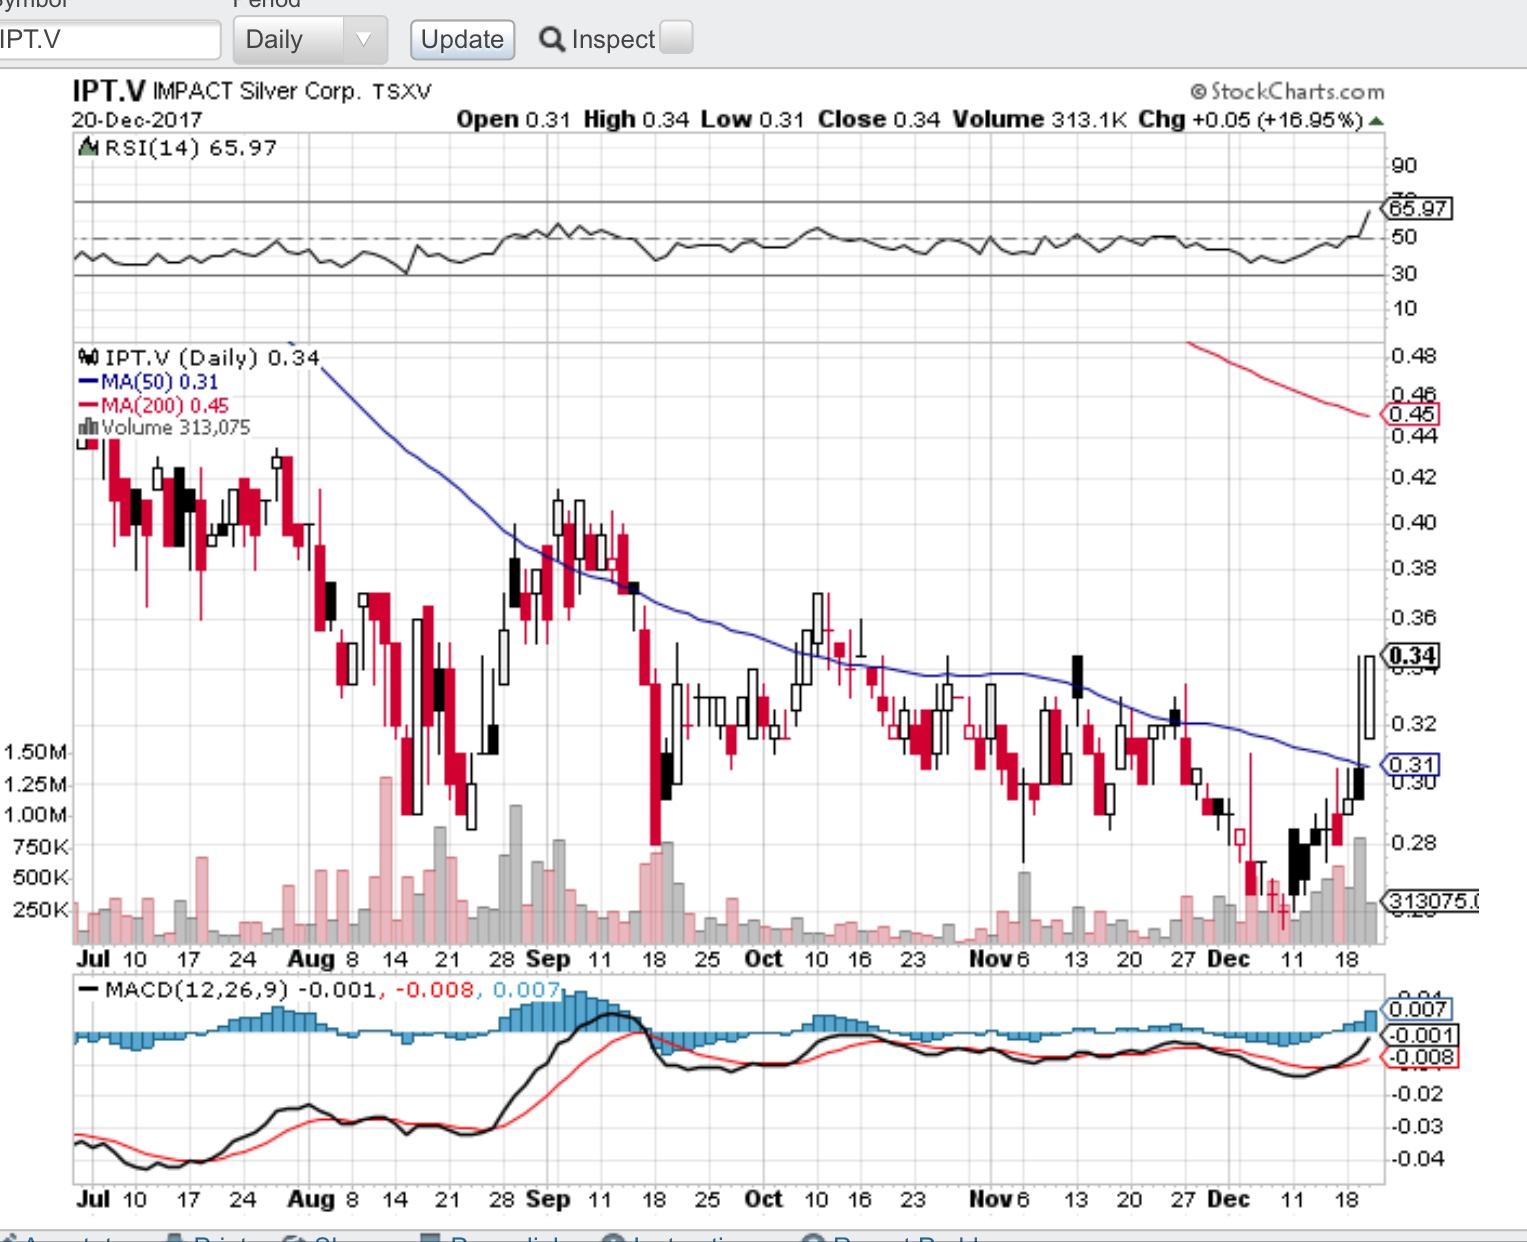Open the Period dropdown showing Daily
The image size is (1527, 1242).
point(292,40)
